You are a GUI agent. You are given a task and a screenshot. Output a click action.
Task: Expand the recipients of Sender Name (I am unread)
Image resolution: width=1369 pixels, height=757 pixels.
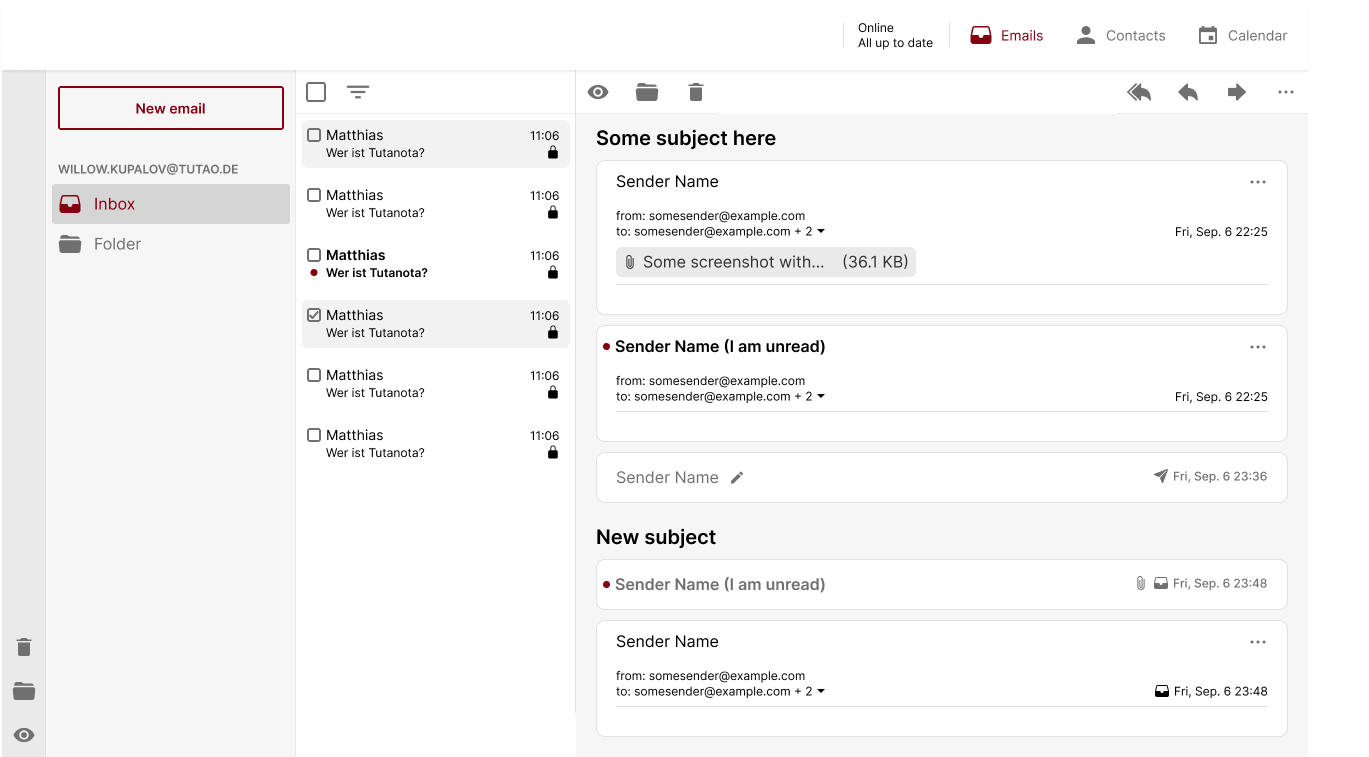820,395
